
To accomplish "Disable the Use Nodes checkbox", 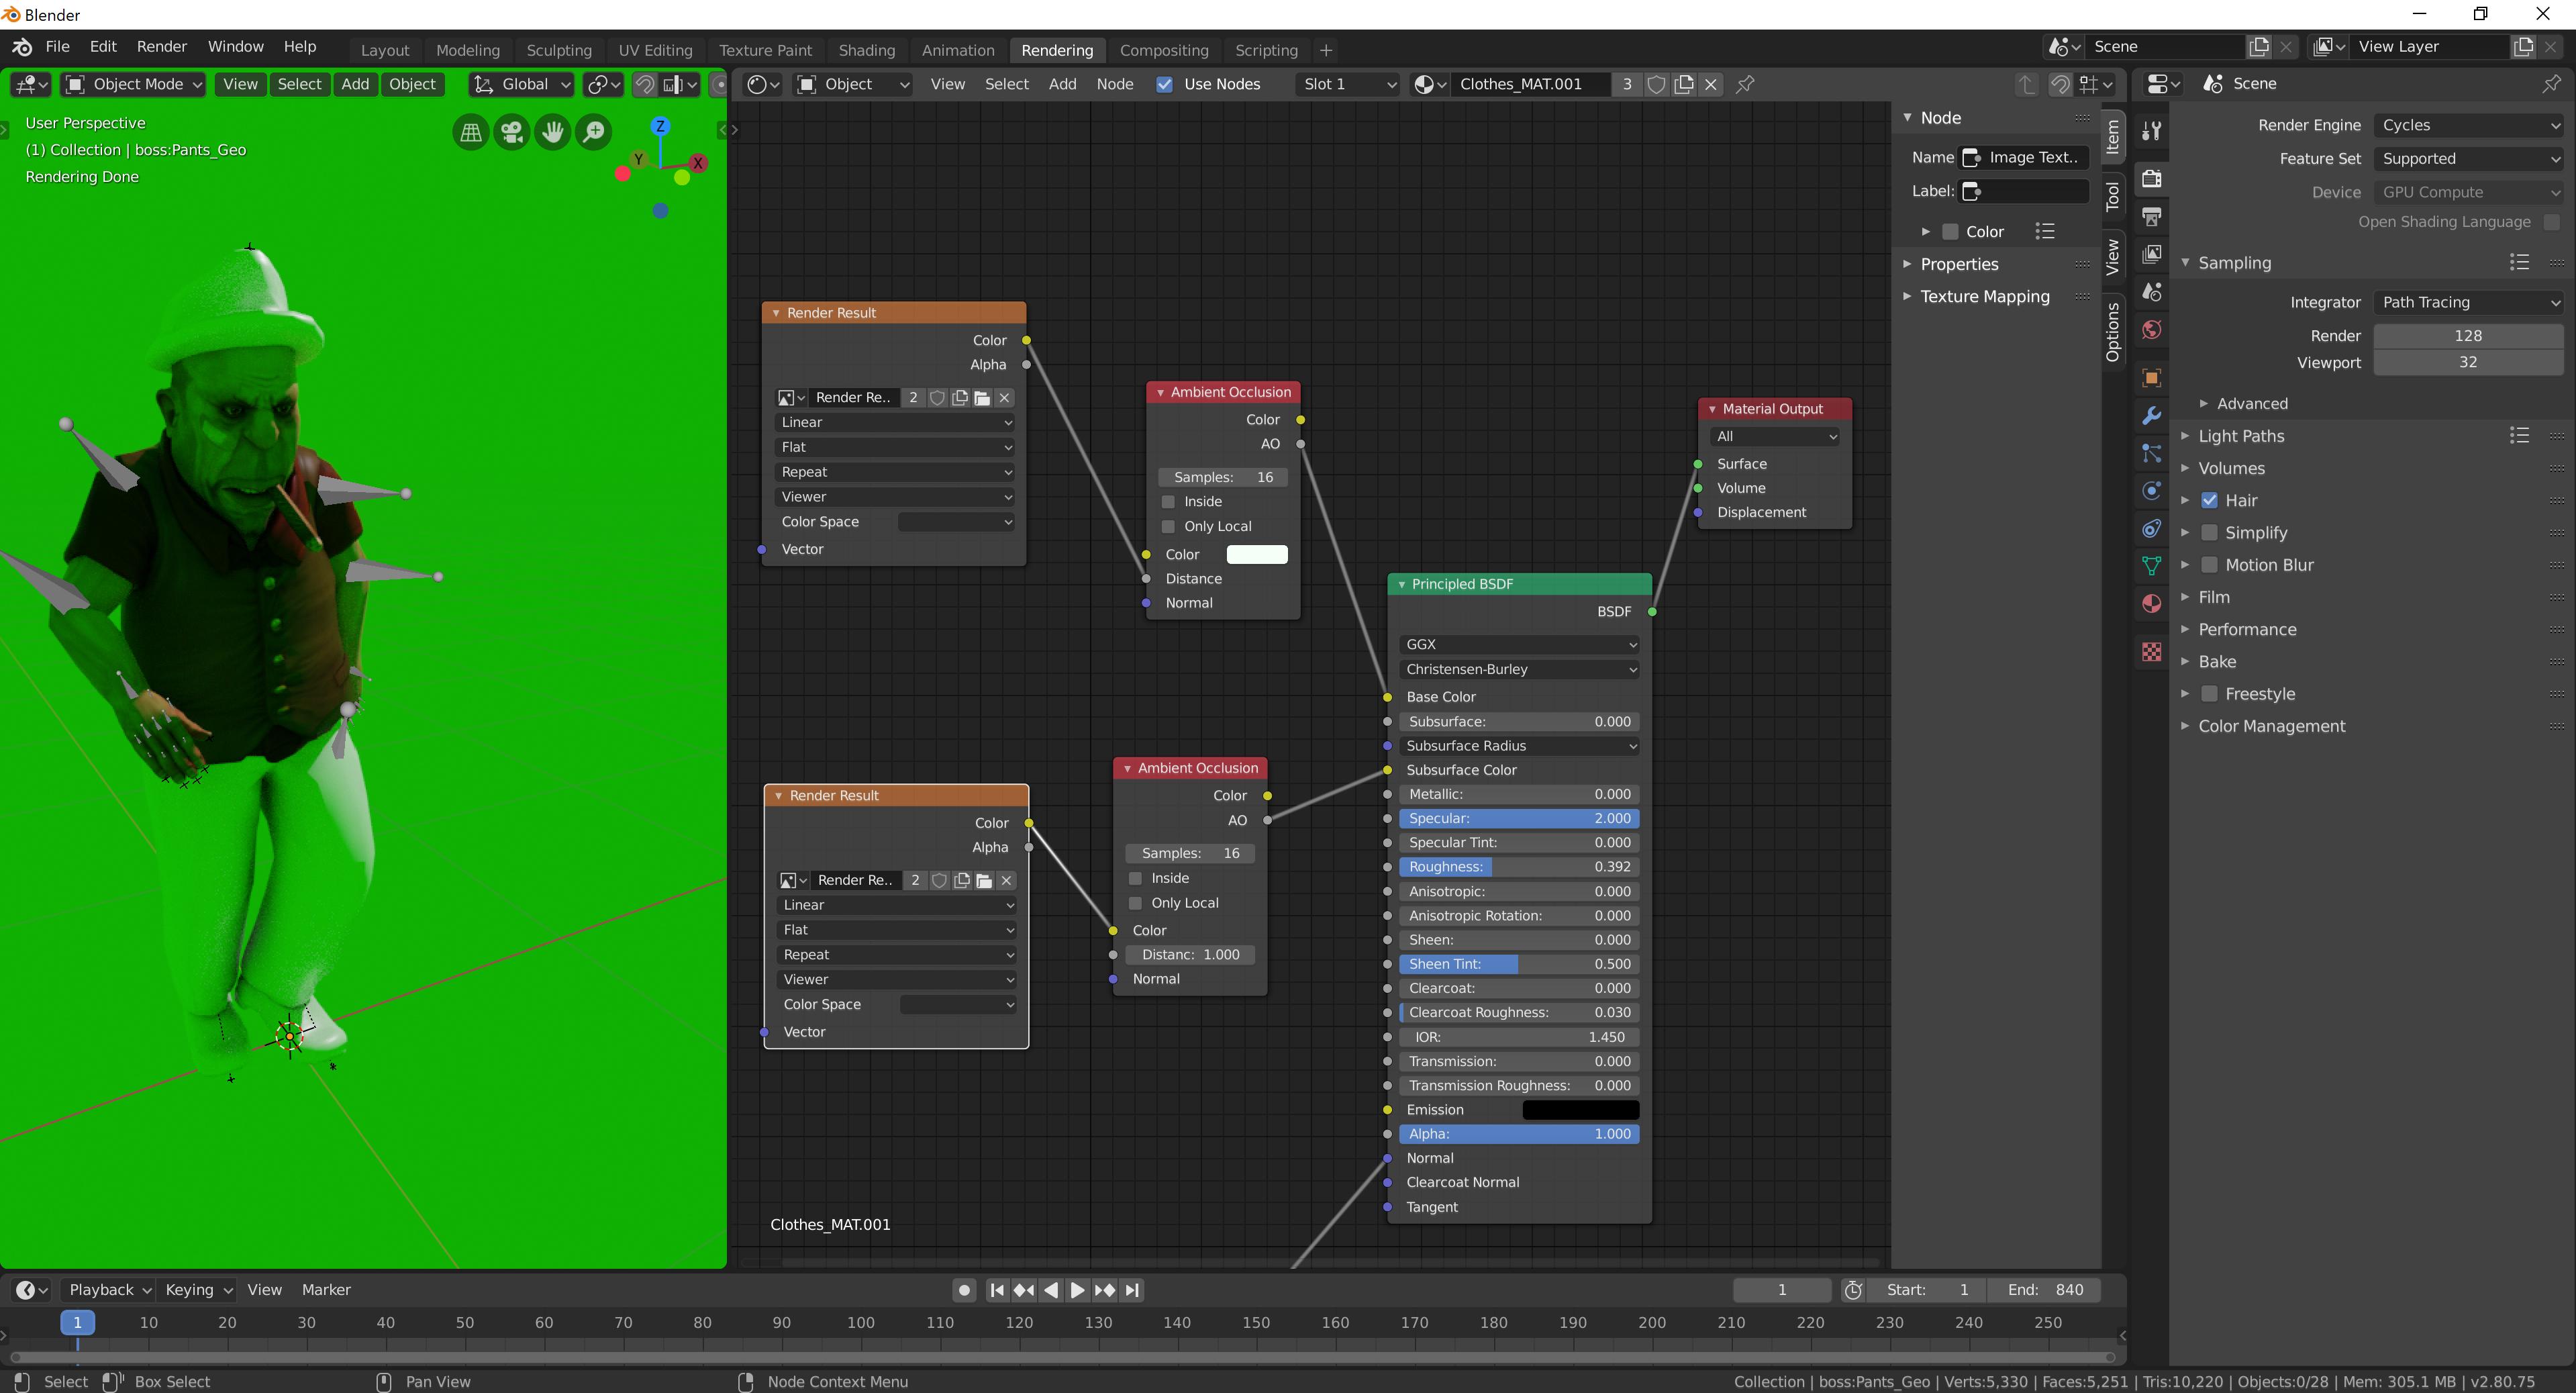I will pyautogui.click(x=1164, y=84).
